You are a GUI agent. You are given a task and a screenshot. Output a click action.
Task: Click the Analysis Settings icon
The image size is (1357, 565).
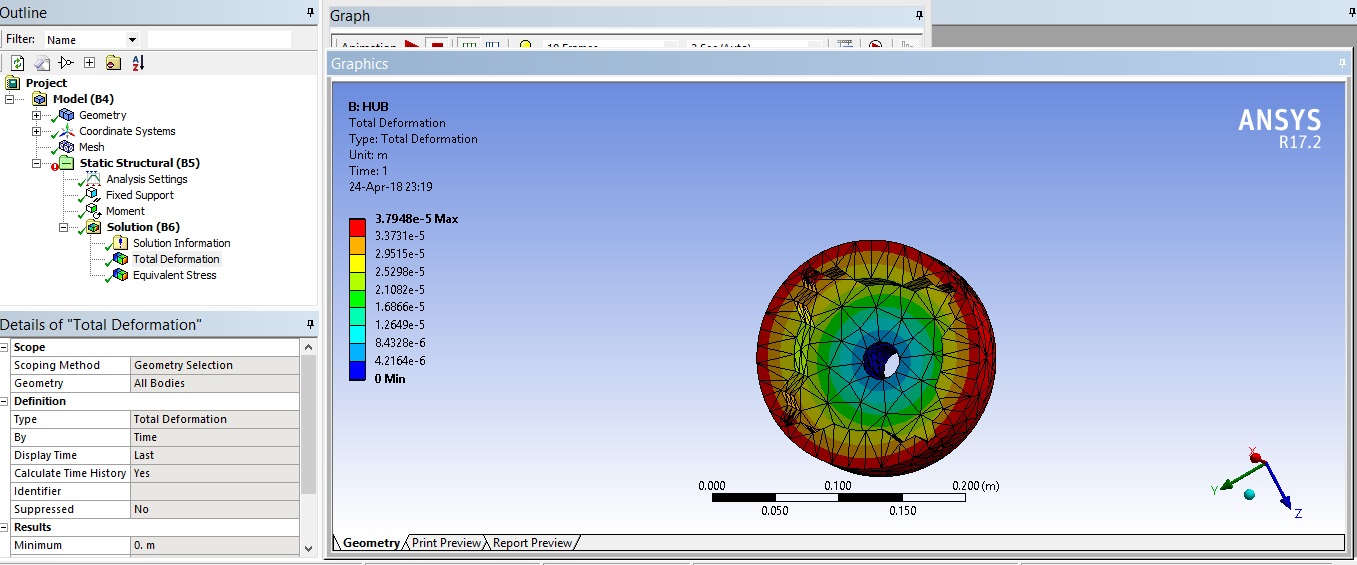click(x=94, y=179)
